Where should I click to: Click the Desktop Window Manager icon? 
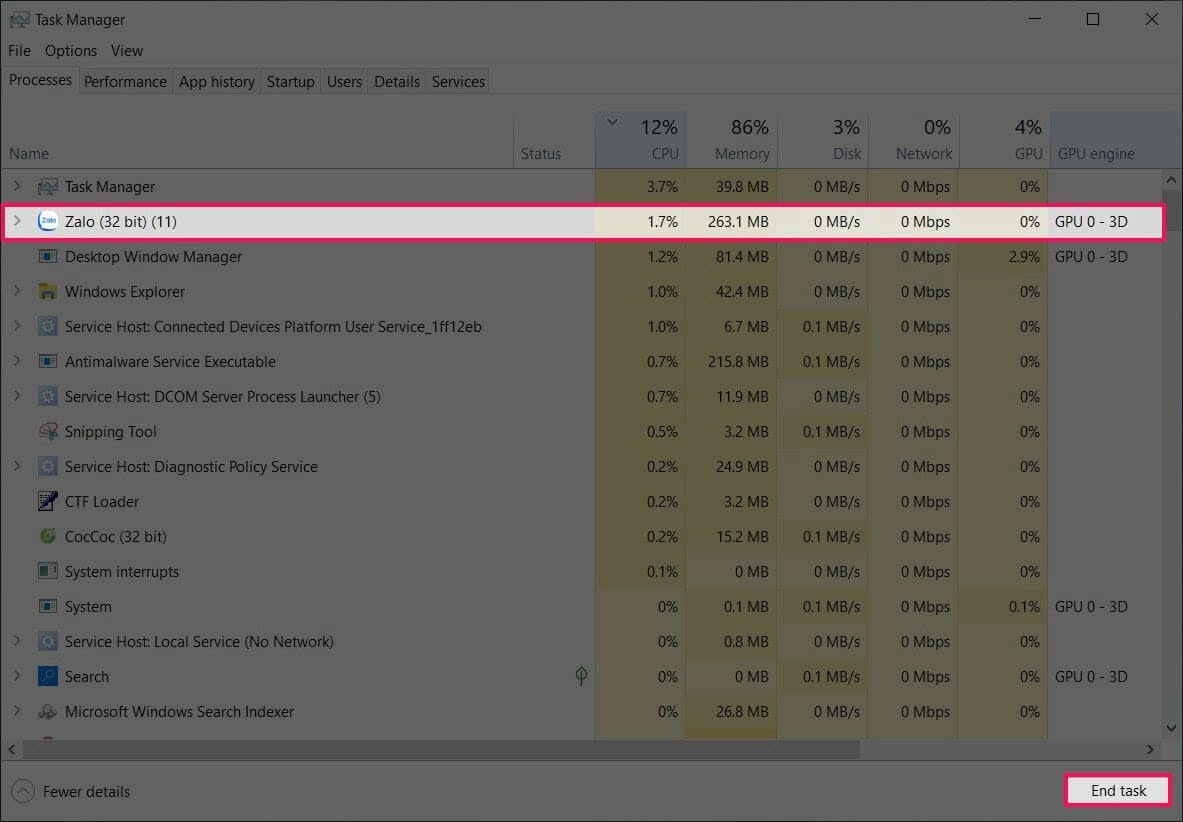pyautogui.click(x=48, y=256)
